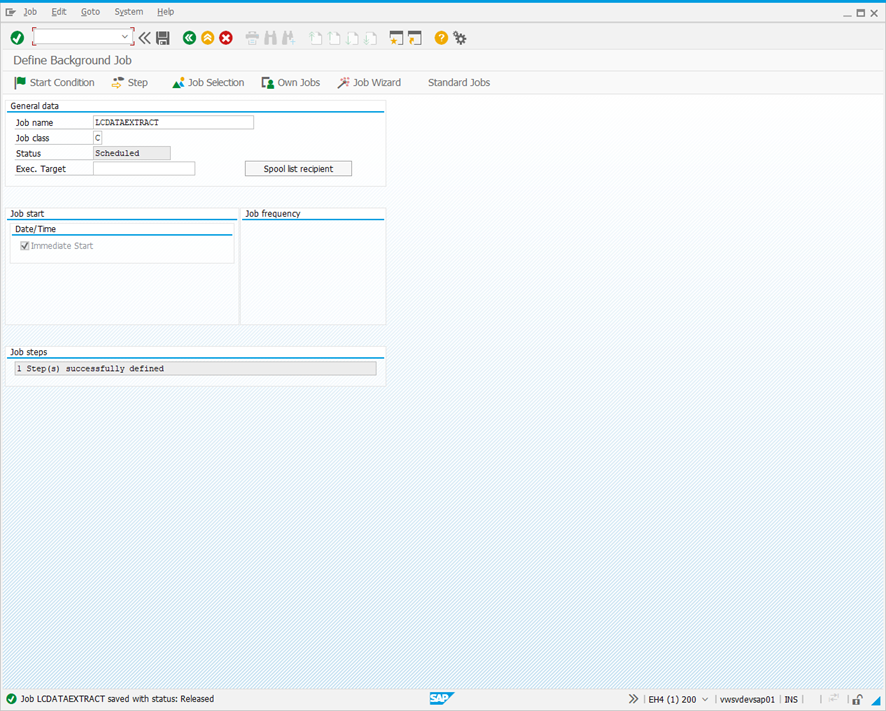Click the Create New Session icon
Screen dimensions: 886x711
point(395,37)
